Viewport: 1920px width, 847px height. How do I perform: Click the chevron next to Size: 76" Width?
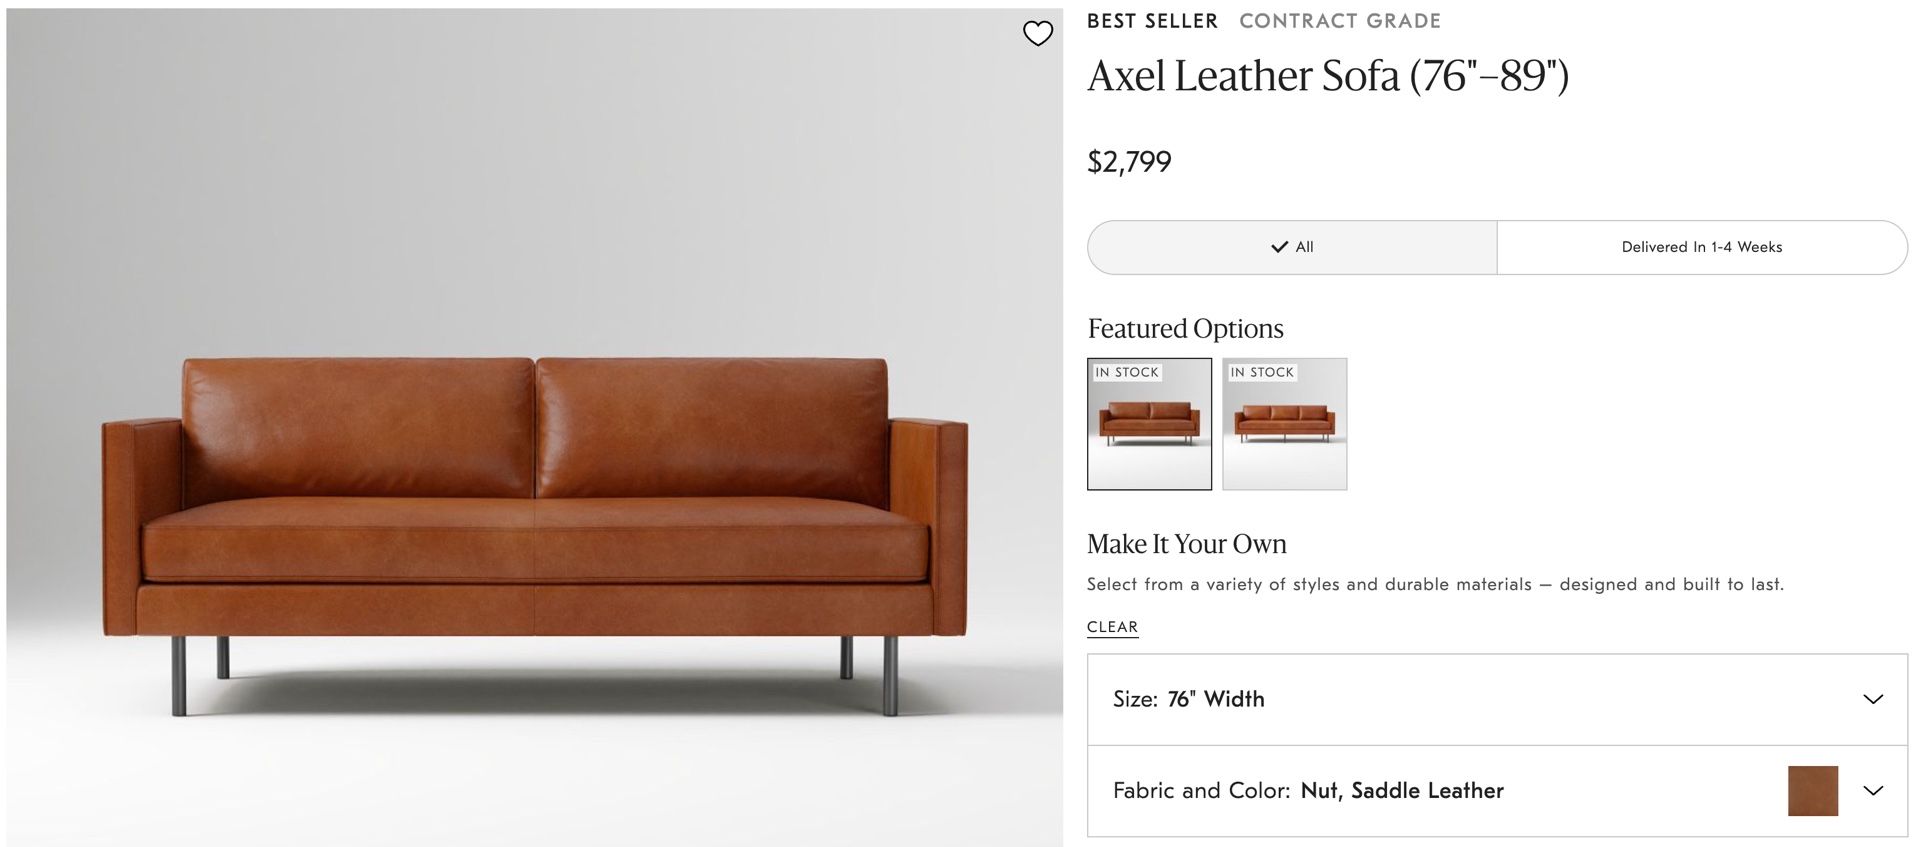pos(1873,700)
